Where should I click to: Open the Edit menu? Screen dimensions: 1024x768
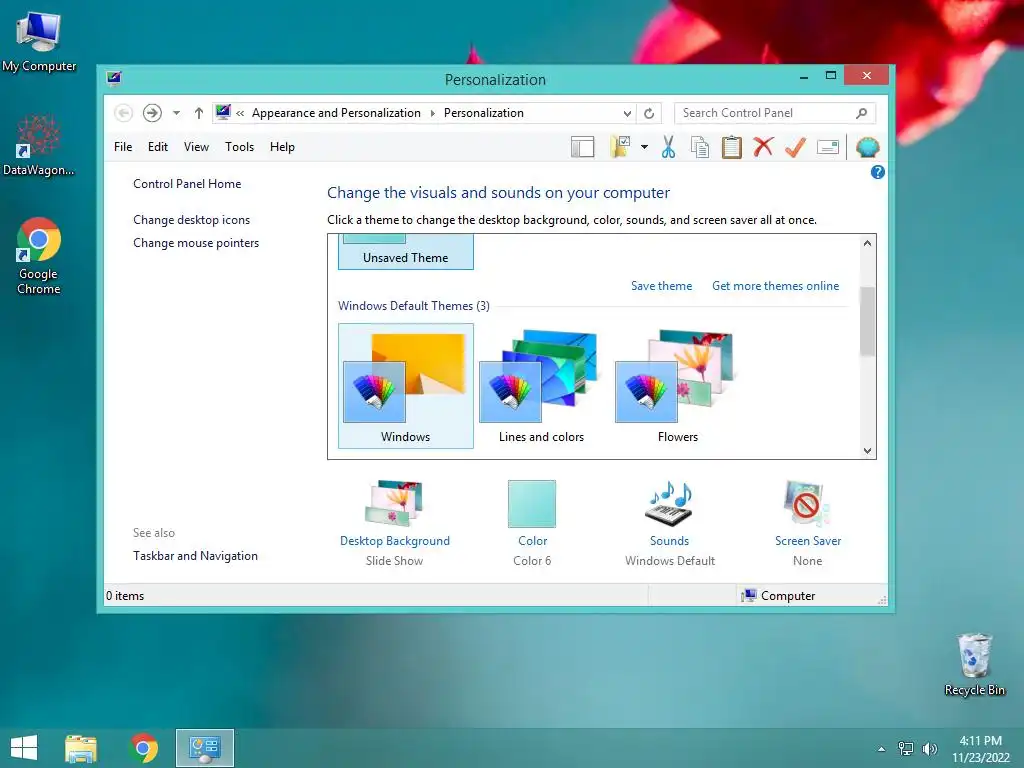(157, 147)
